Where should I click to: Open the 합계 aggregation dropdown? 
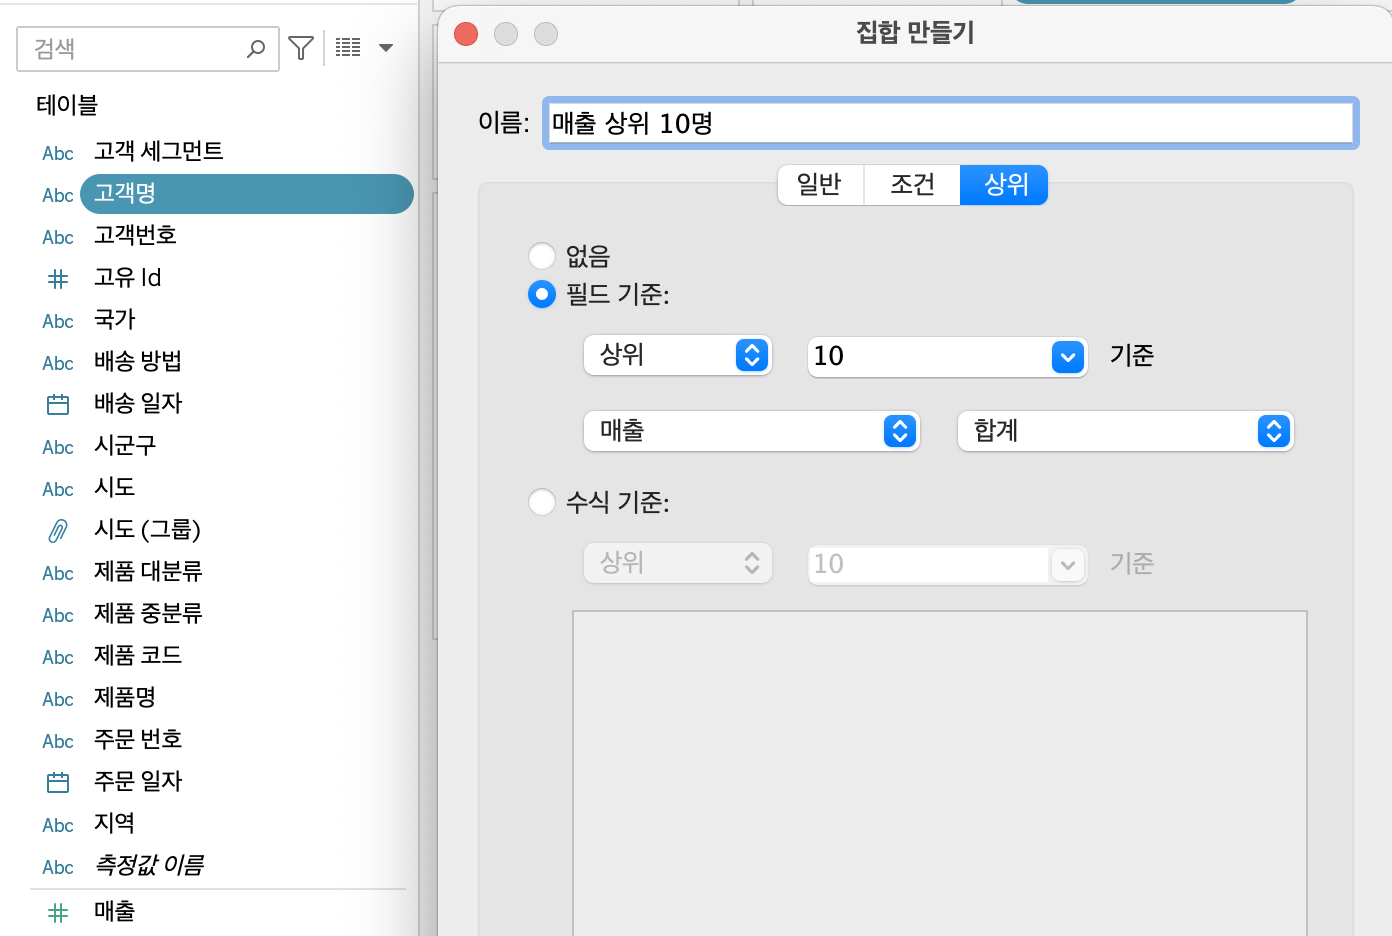coord(1126,431)
